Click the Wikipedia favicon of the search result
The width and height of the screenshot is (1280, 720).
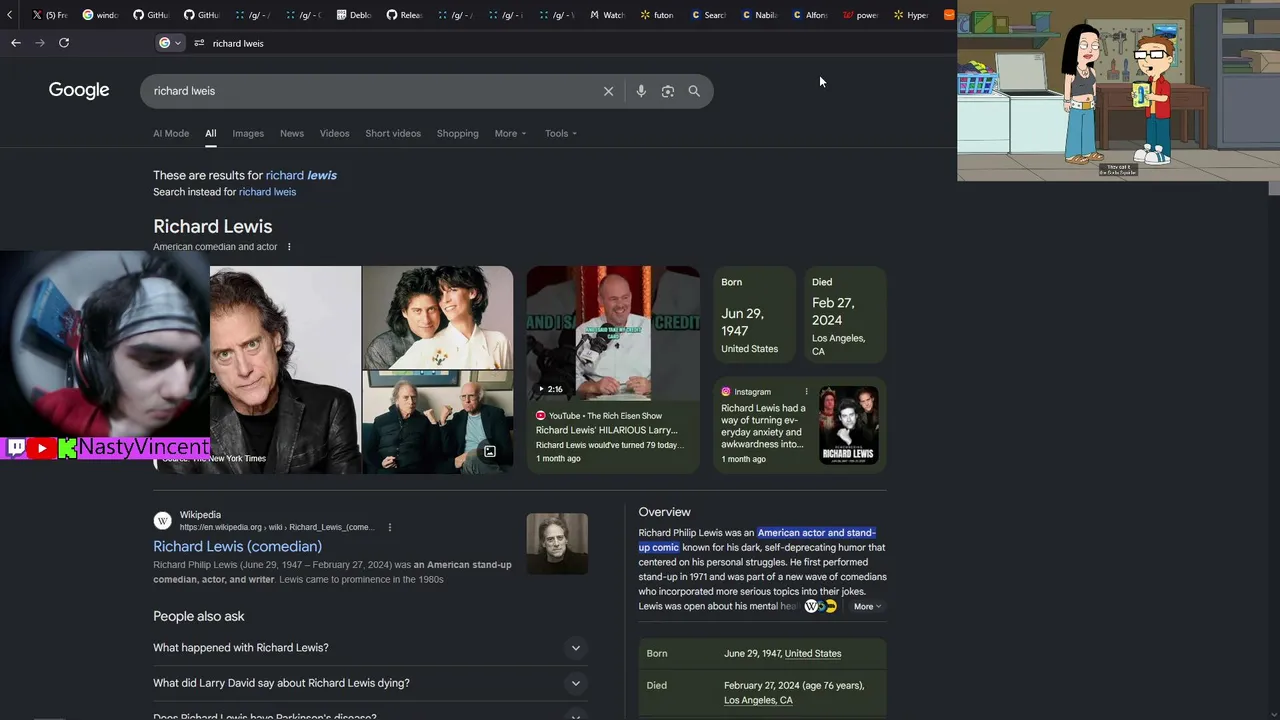162,520
